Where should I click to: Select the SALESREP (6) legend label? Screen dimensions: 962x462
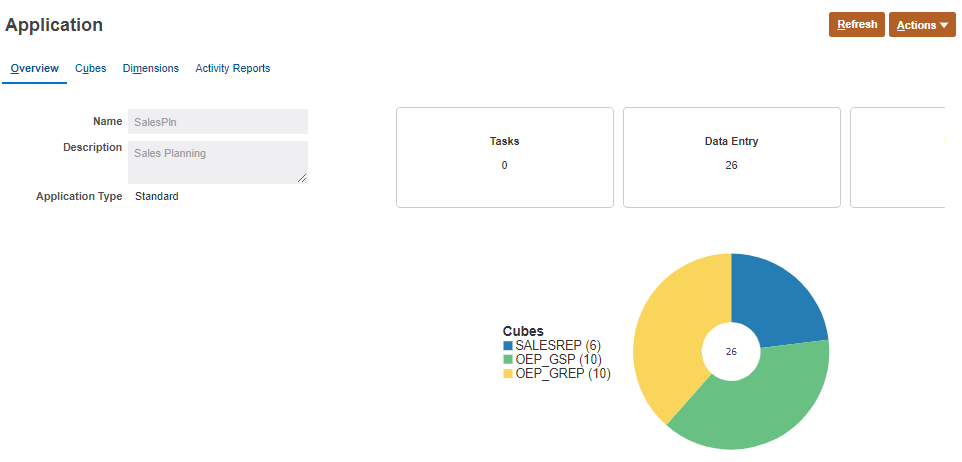coord(558,346)
